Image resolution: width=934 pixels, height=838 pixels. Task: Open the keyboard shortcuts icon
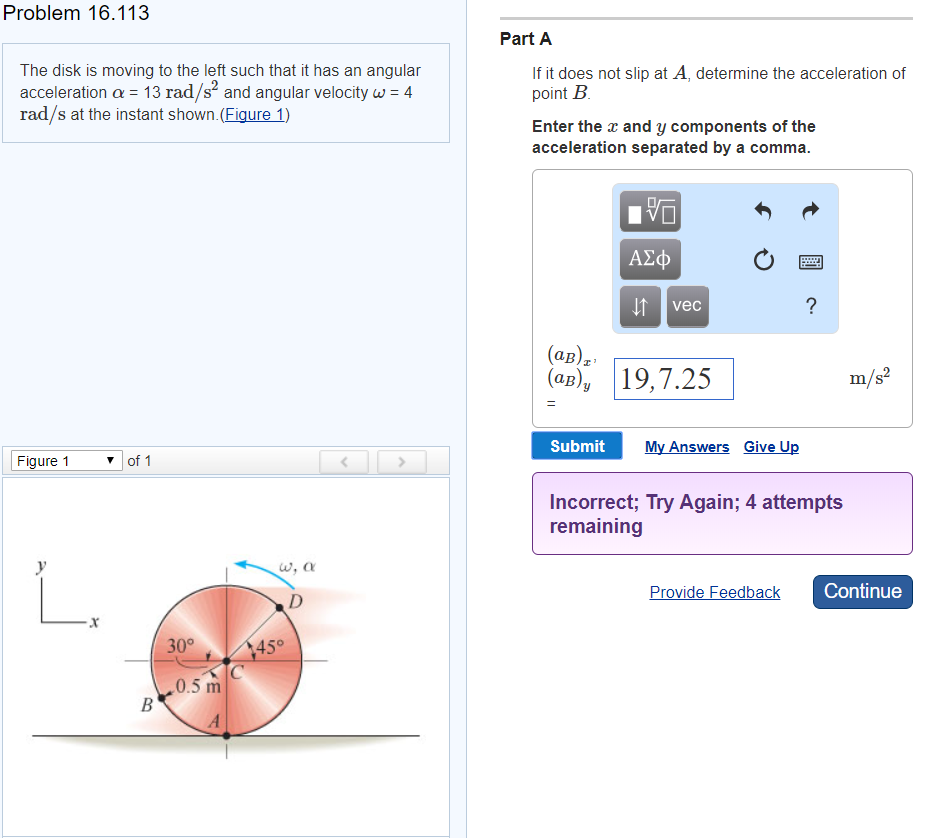810,261
